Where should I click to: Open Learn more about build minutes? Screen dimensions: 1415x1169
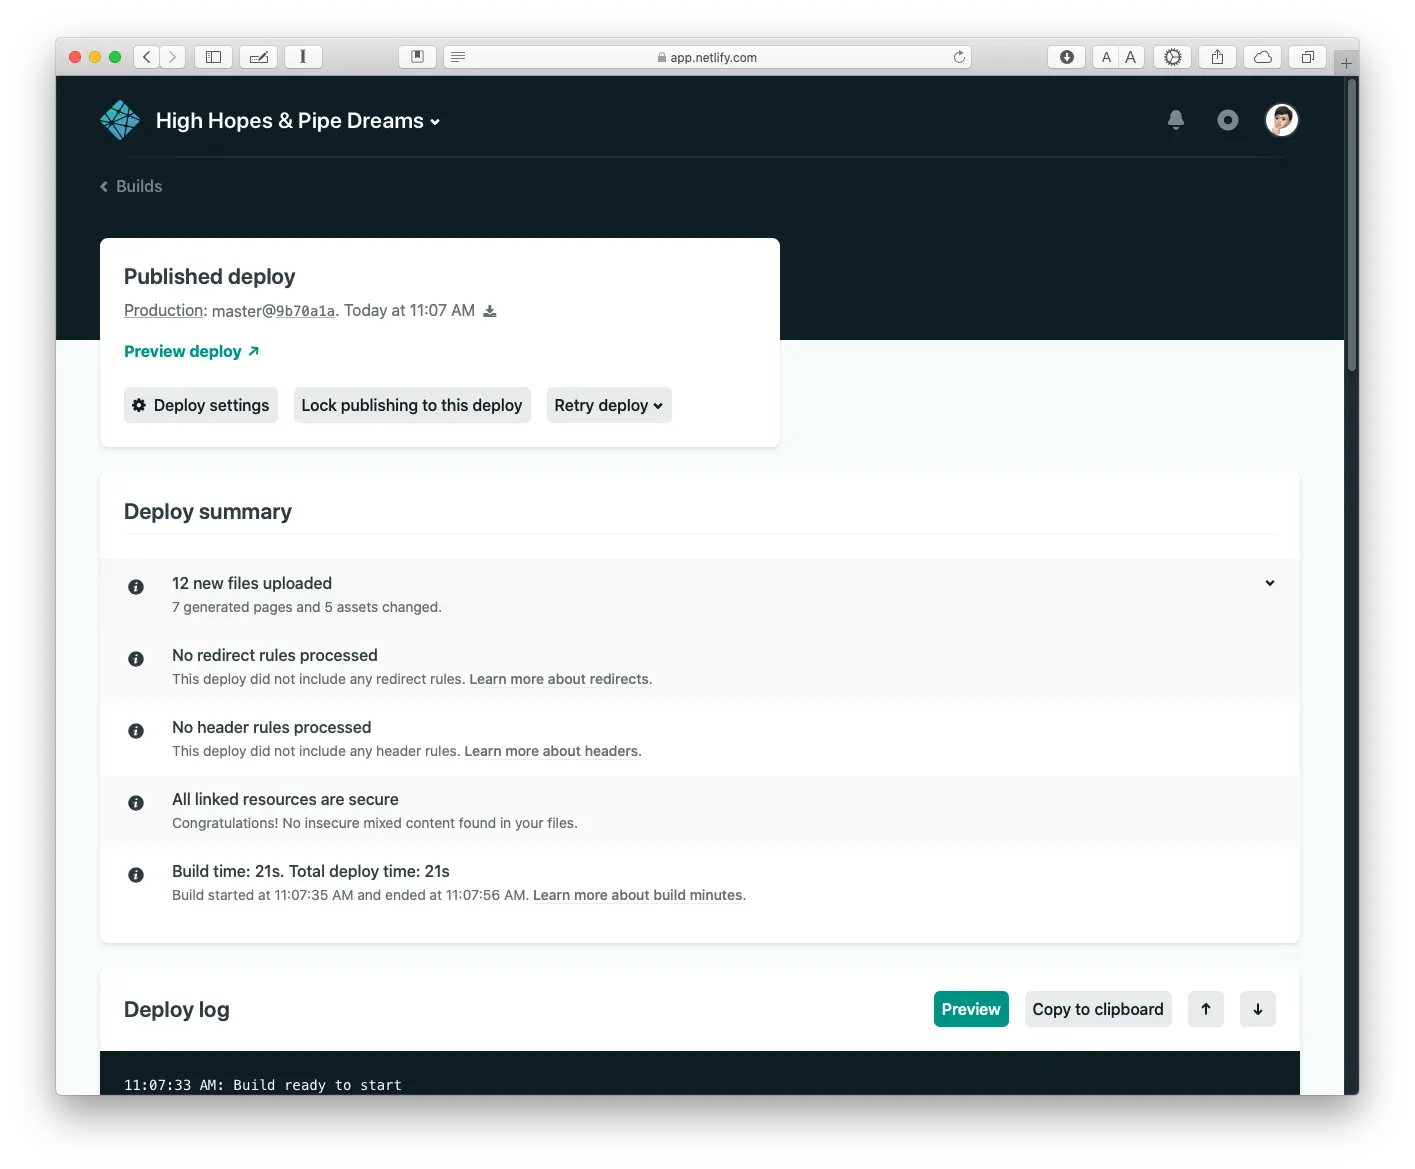[x=638, y=895]
